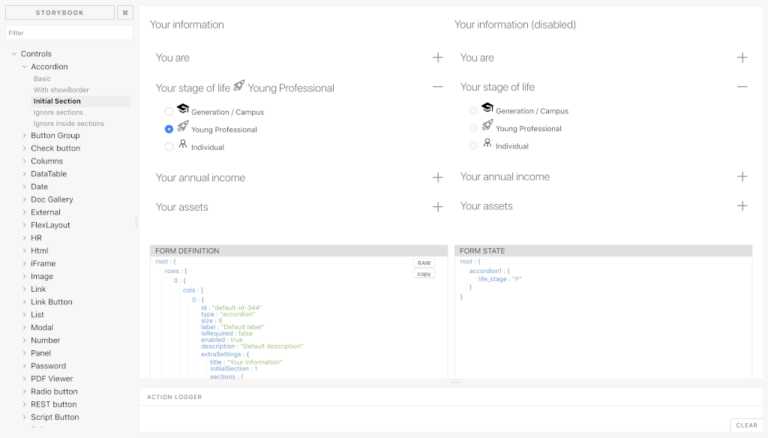Collapse 'Your stage of life' minus icon in the left form
This screenshot has width=768, height=438.
[438, 87]
